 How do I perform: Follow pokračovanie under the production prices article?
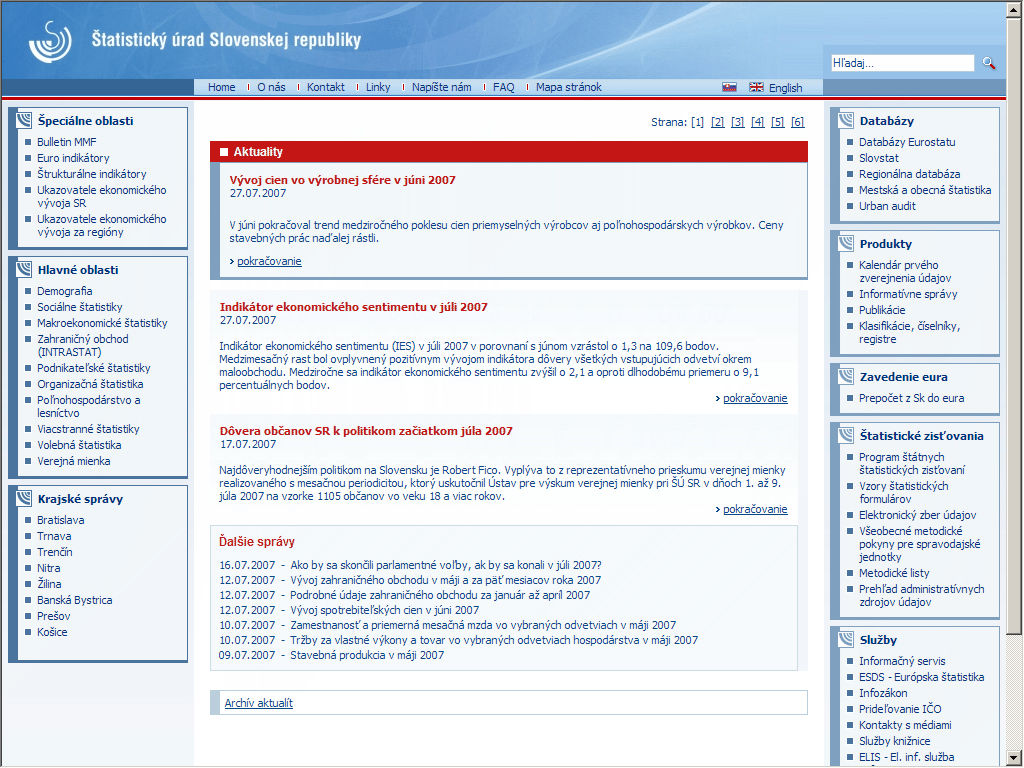(x=269, y=261)
